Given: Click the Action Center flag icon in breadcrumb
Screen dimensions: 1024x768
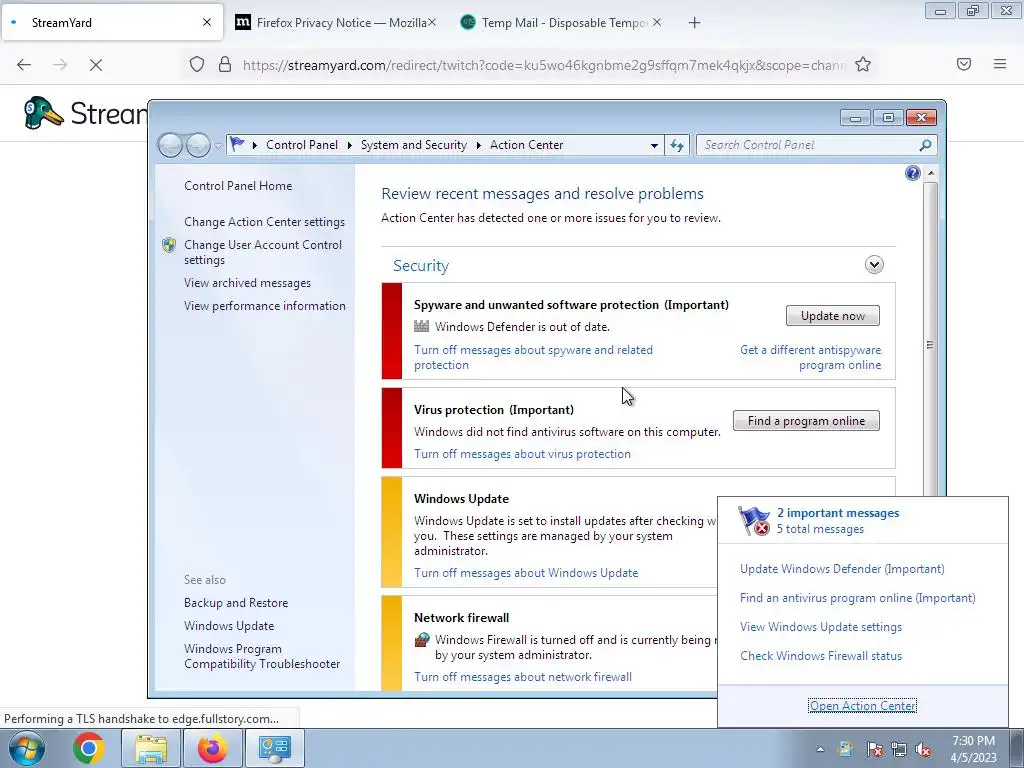Looking at the screenshot, I should pyautogui.click(x=237, y=144).
